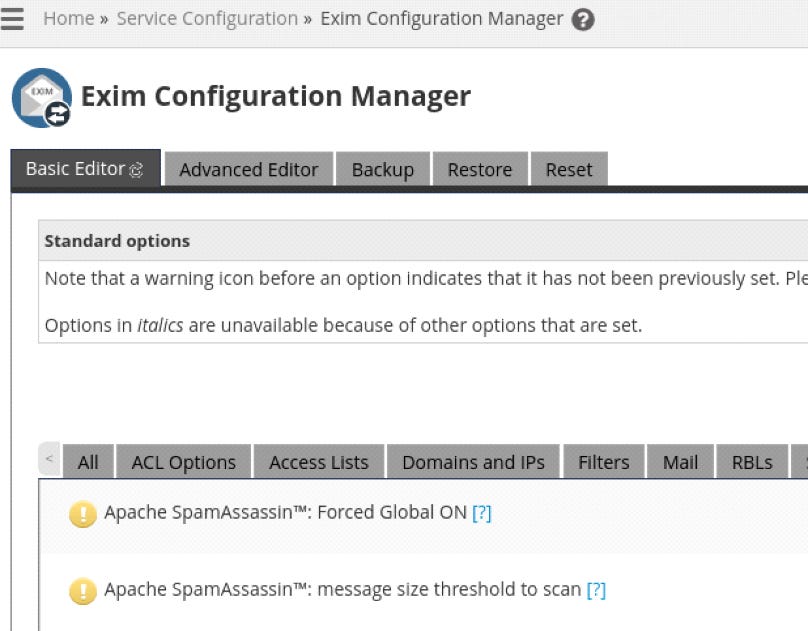Click the Exim Configuration Manager logo
This screenshot has width=808, height=631.
click(41, 97)
